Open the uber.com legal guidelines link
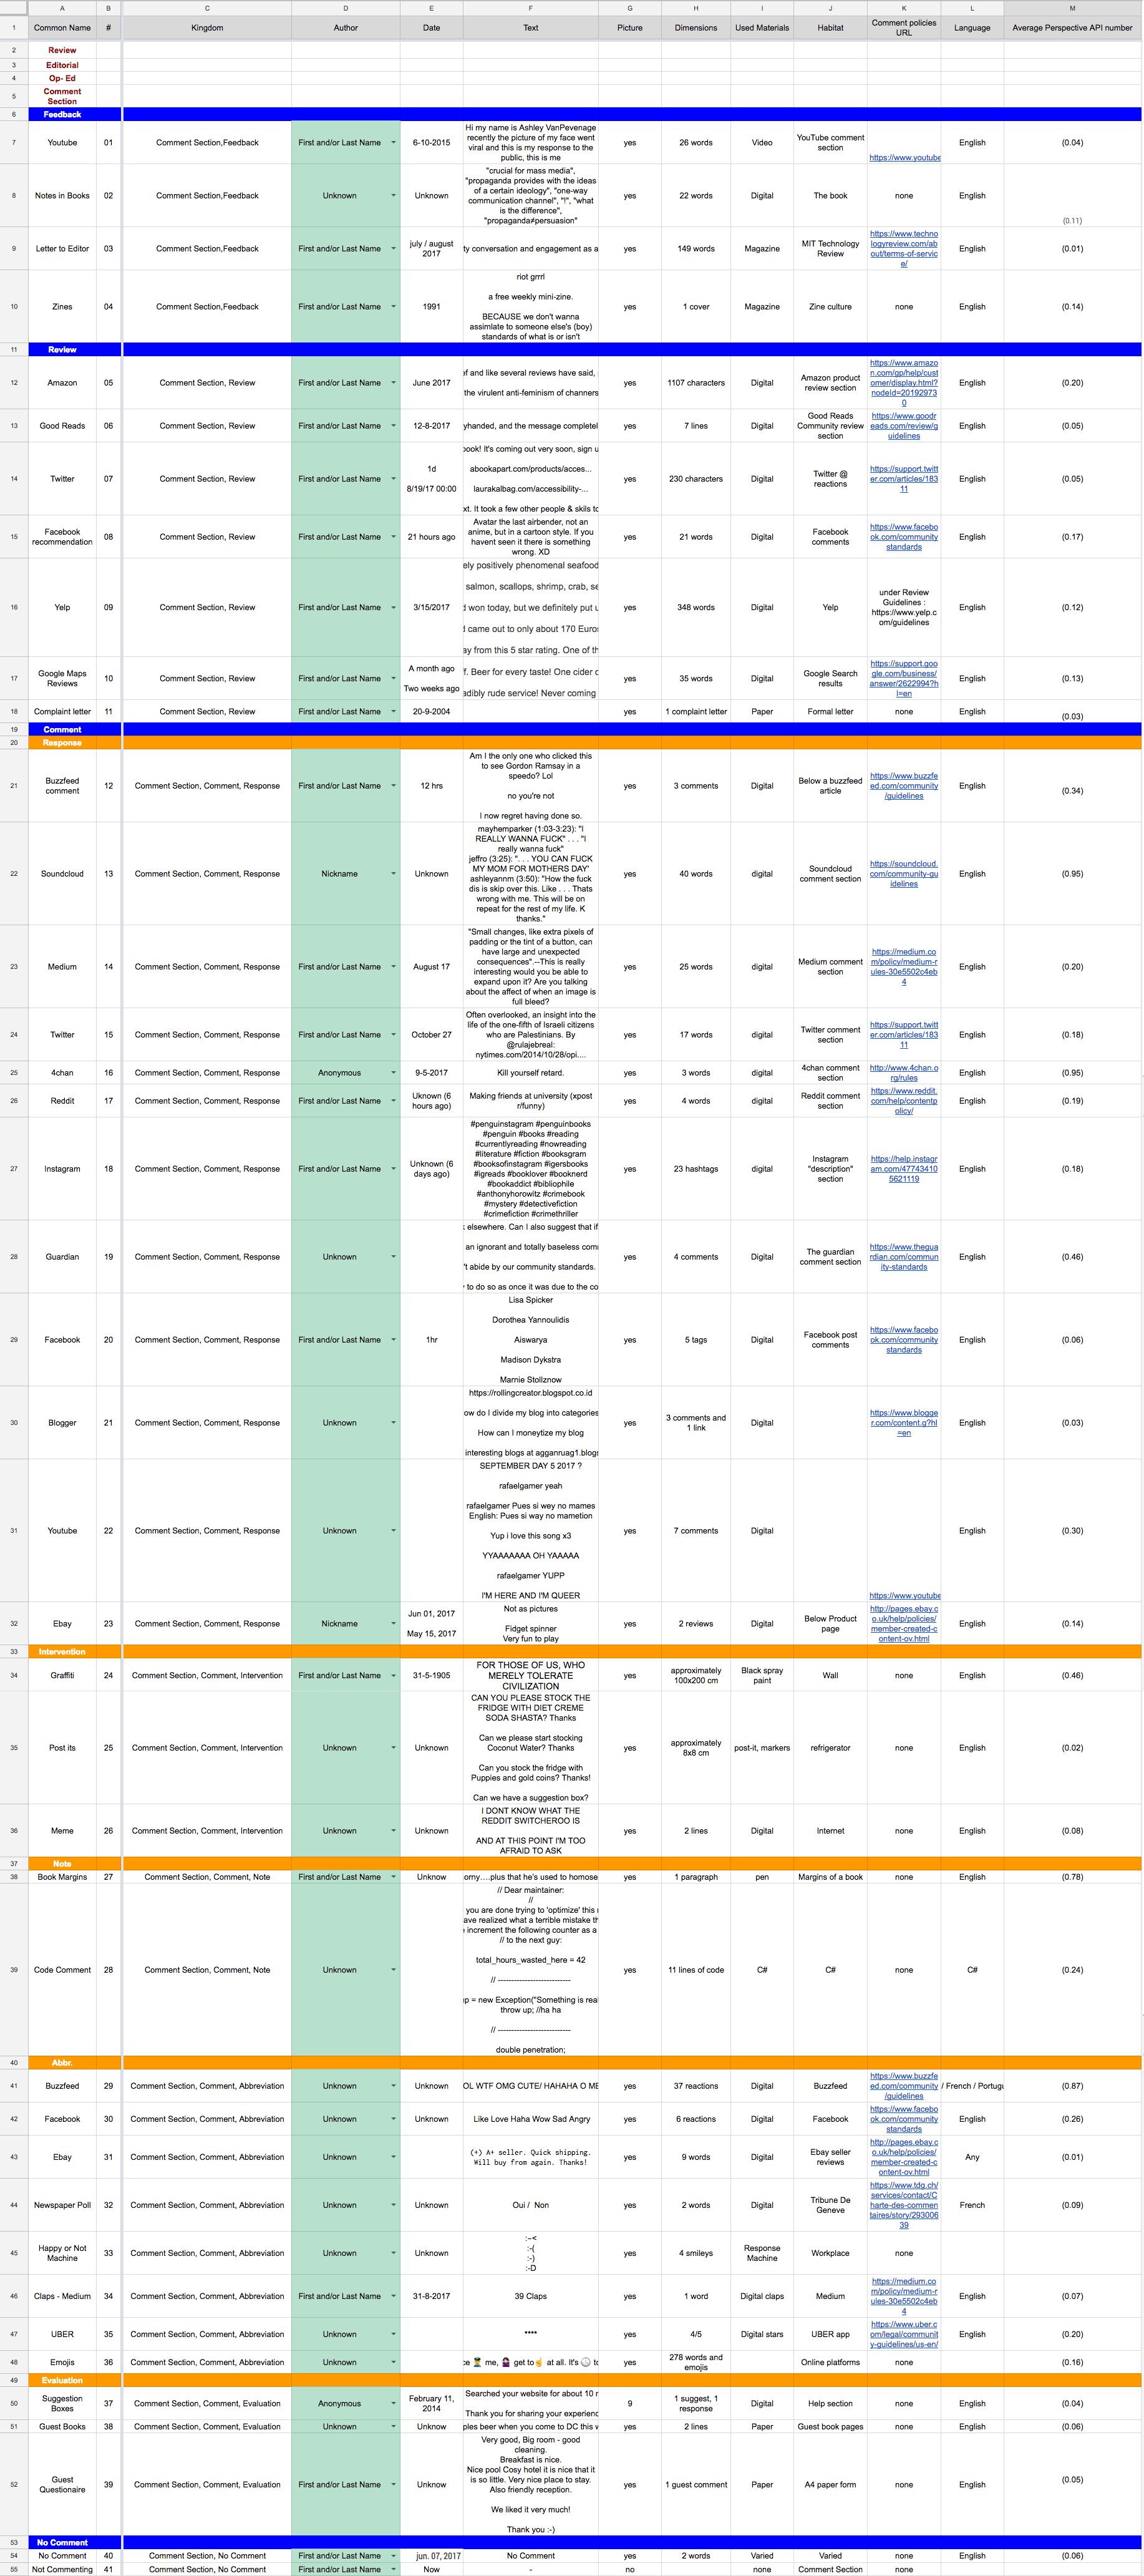 904,2334
